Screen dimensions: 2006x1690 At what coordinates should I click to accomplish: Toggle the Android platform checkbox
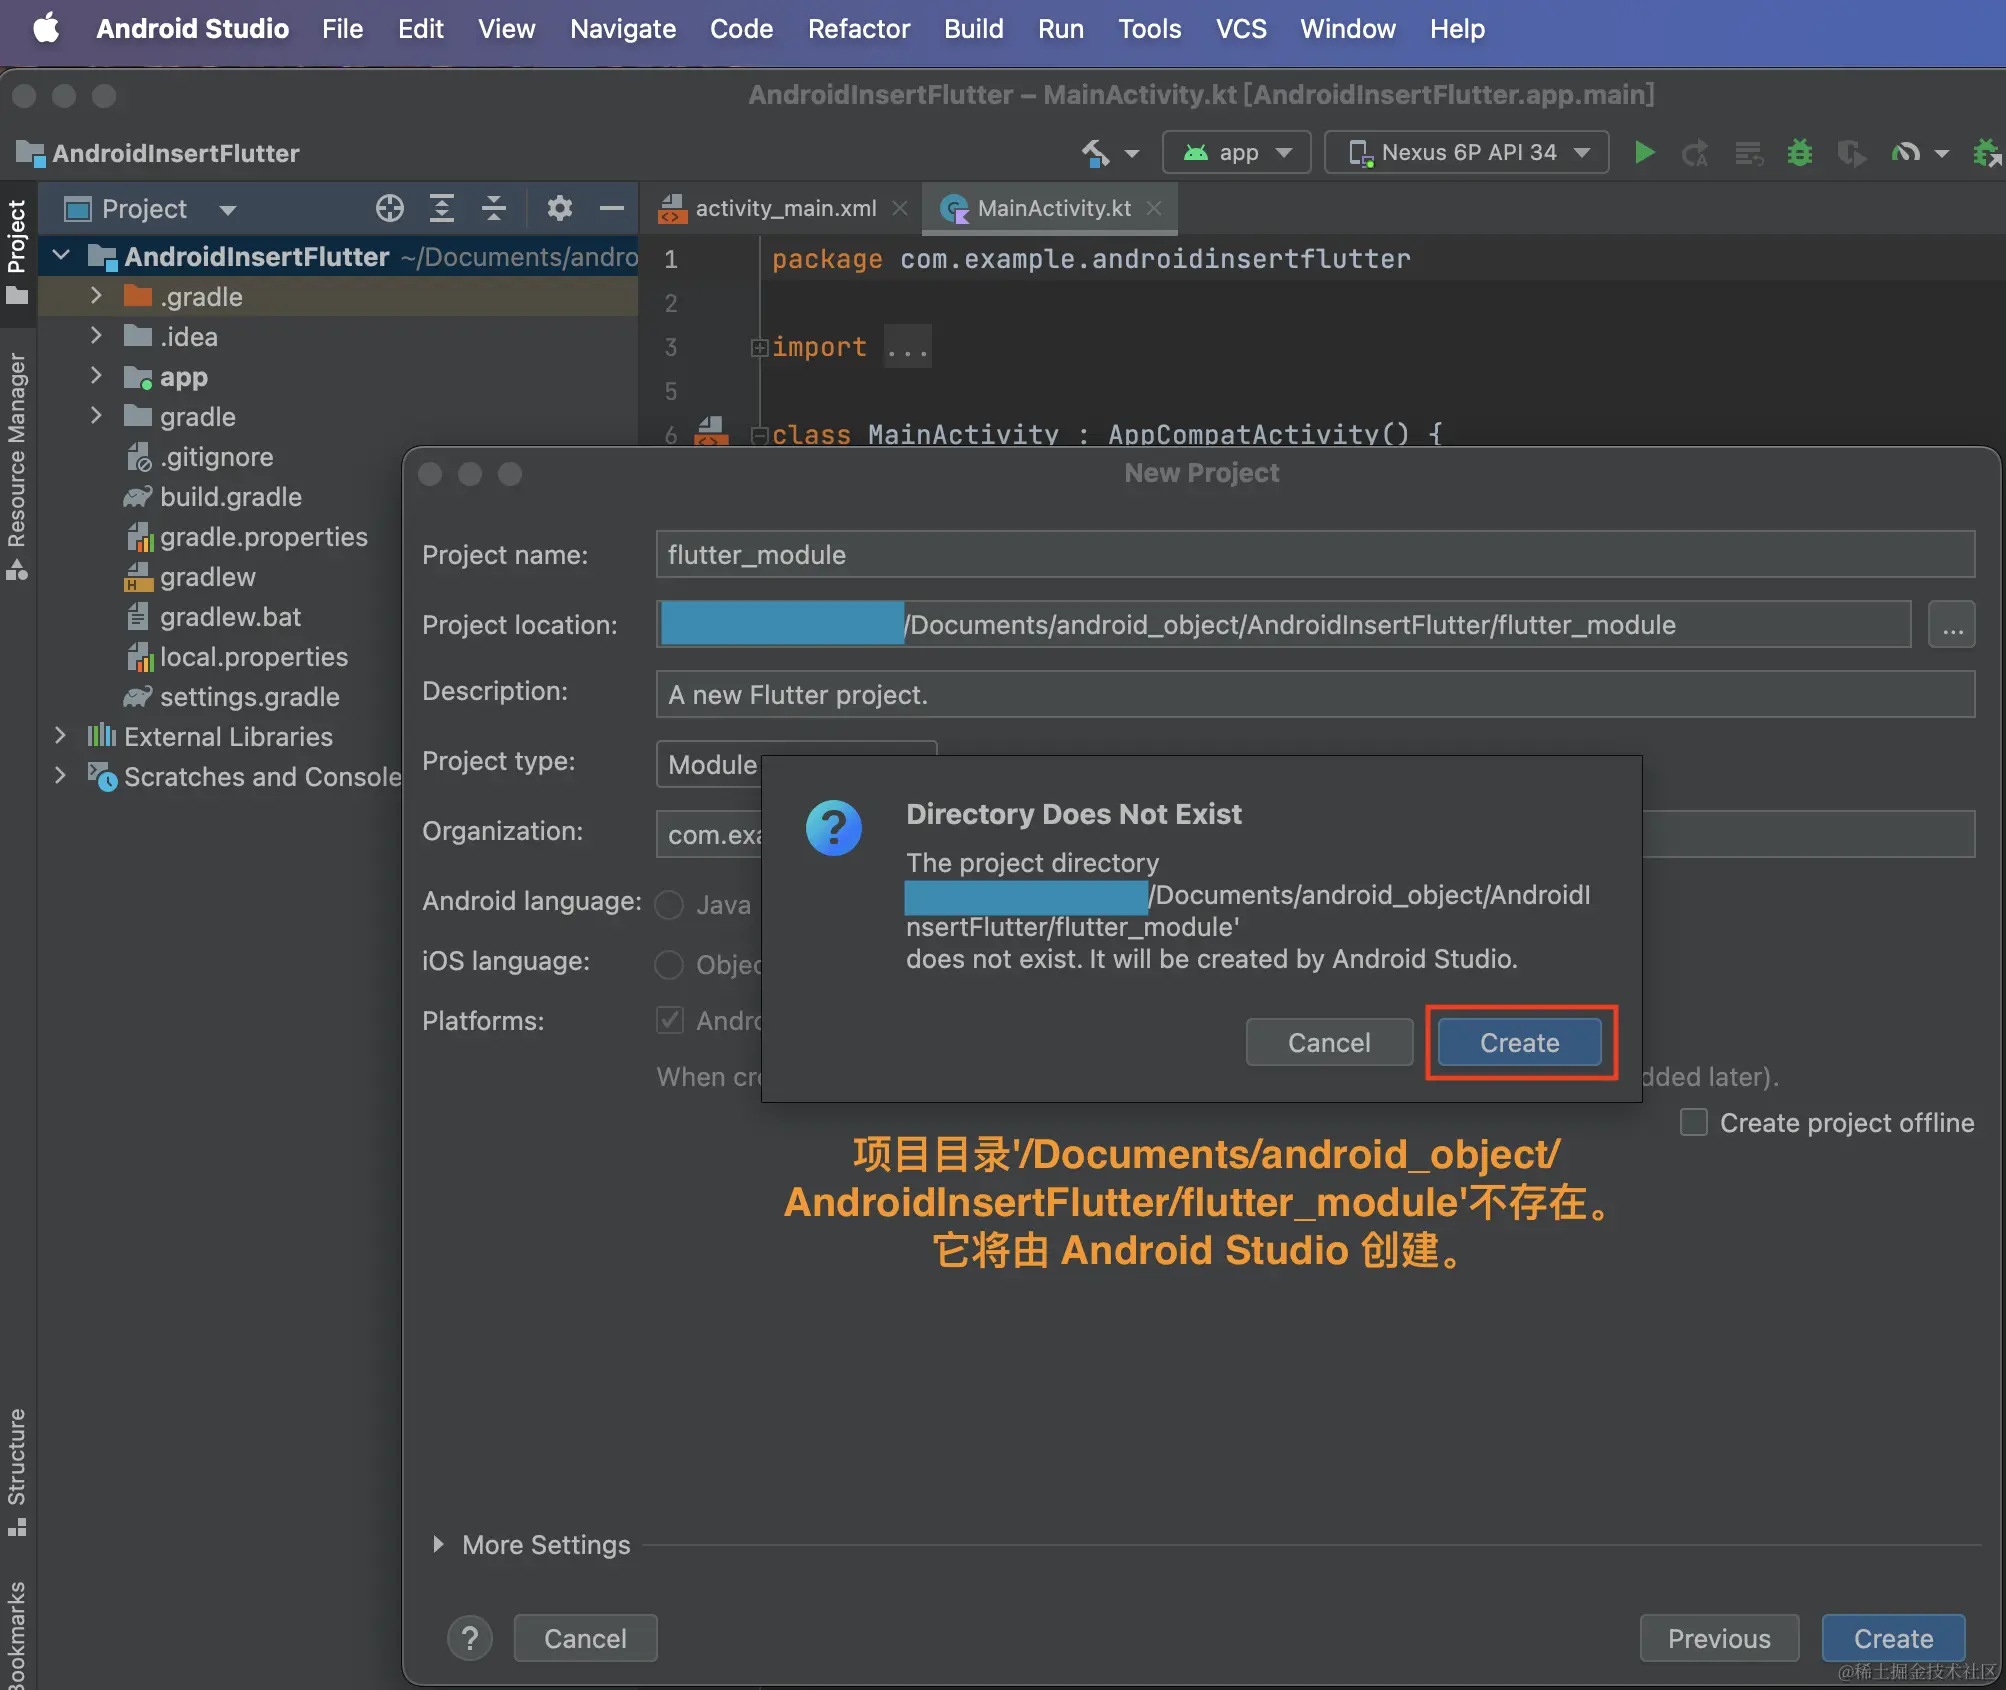click(669, 1020)
